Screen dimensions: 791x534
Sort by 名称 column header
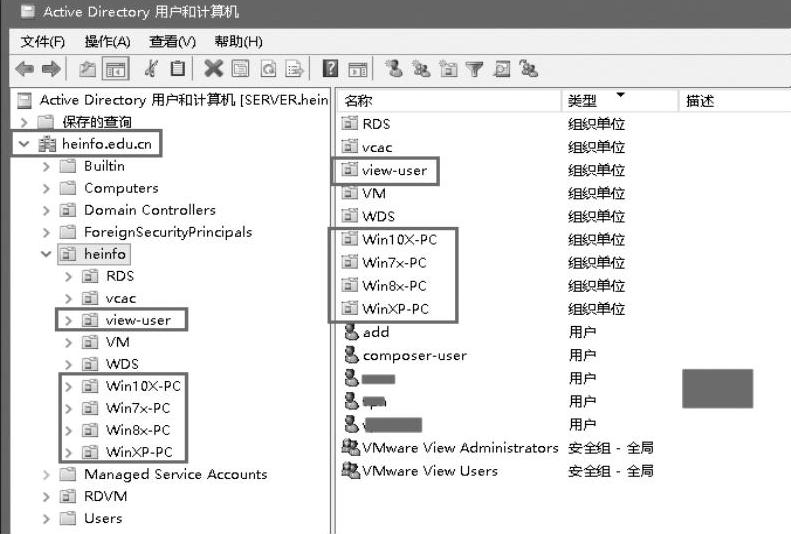pos(448,101)
